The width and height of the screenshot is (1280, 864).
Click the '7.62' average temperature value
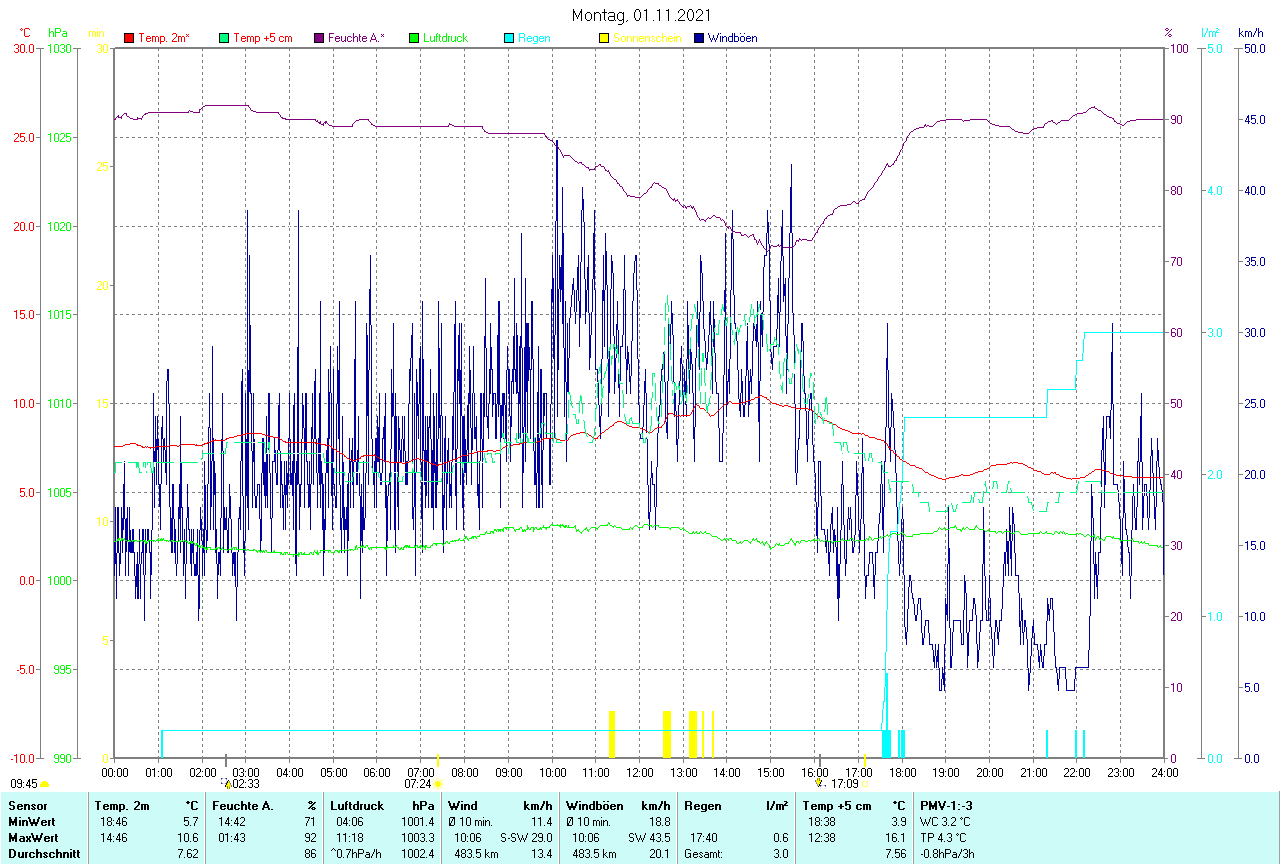[x=187, y=854]
